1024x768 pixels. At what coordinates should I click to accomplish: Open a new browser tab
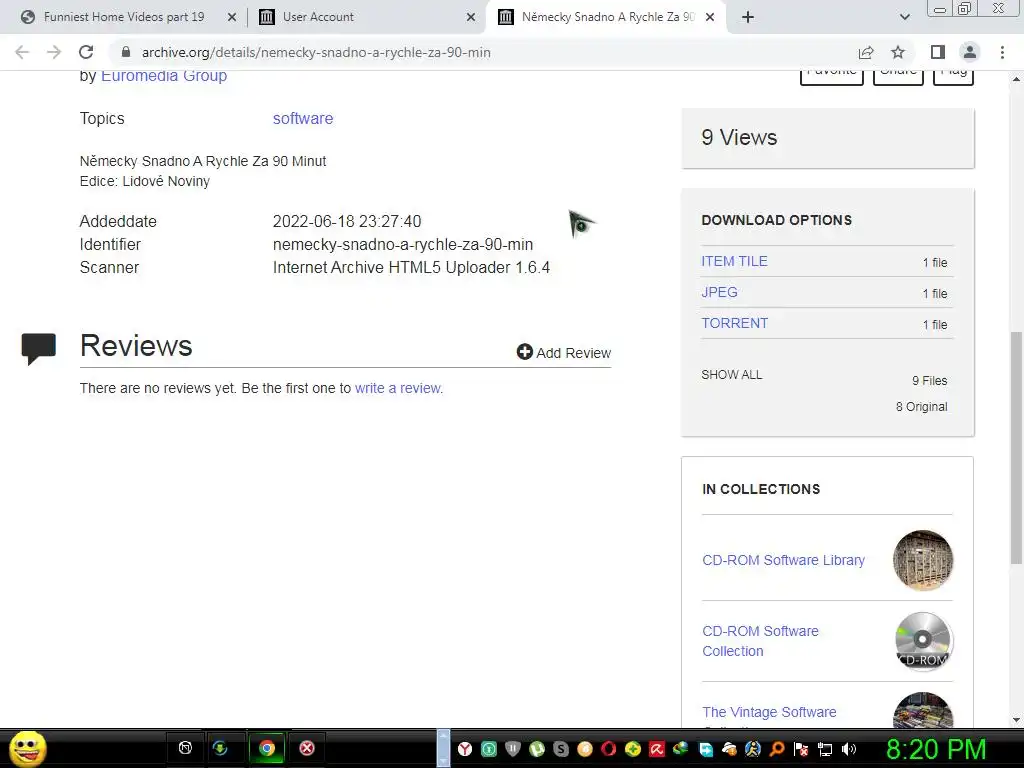[x=748, y=17]
